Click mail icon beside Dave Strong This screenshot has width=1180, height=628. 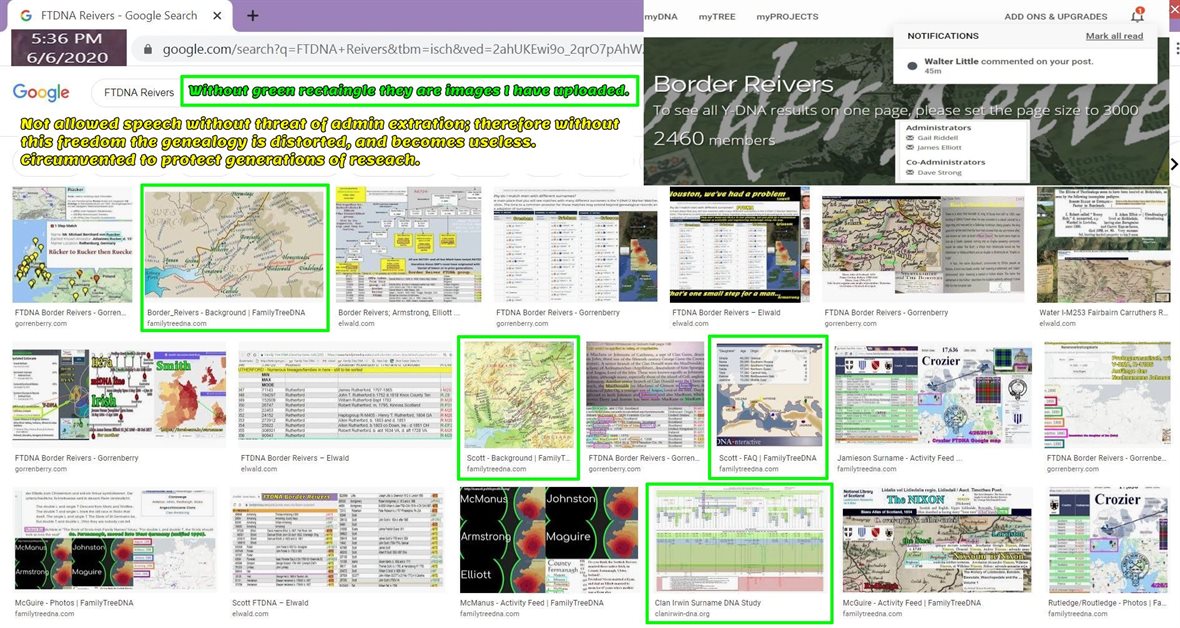[x=910, y=173]
